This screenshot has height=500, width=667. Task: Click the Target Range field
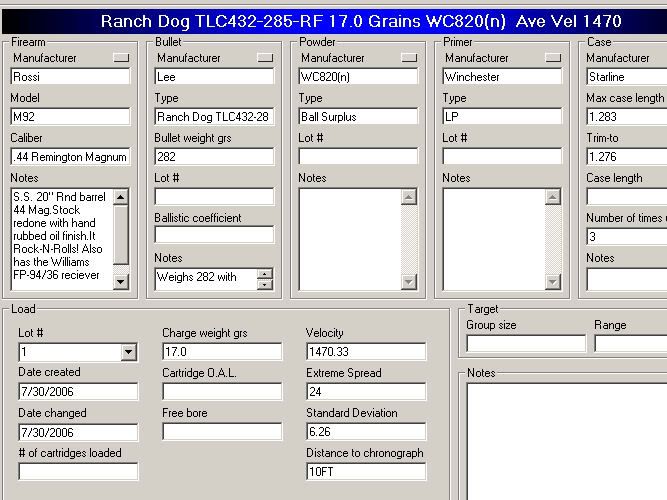coord(631,344)
